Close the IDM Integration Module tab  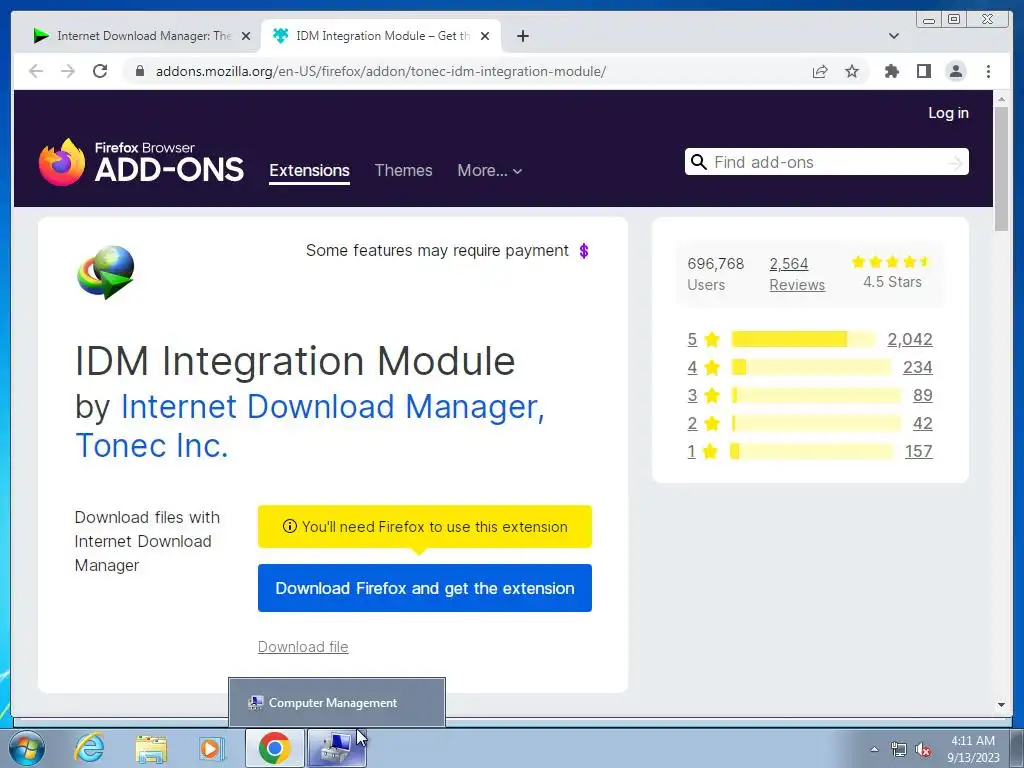485,36
